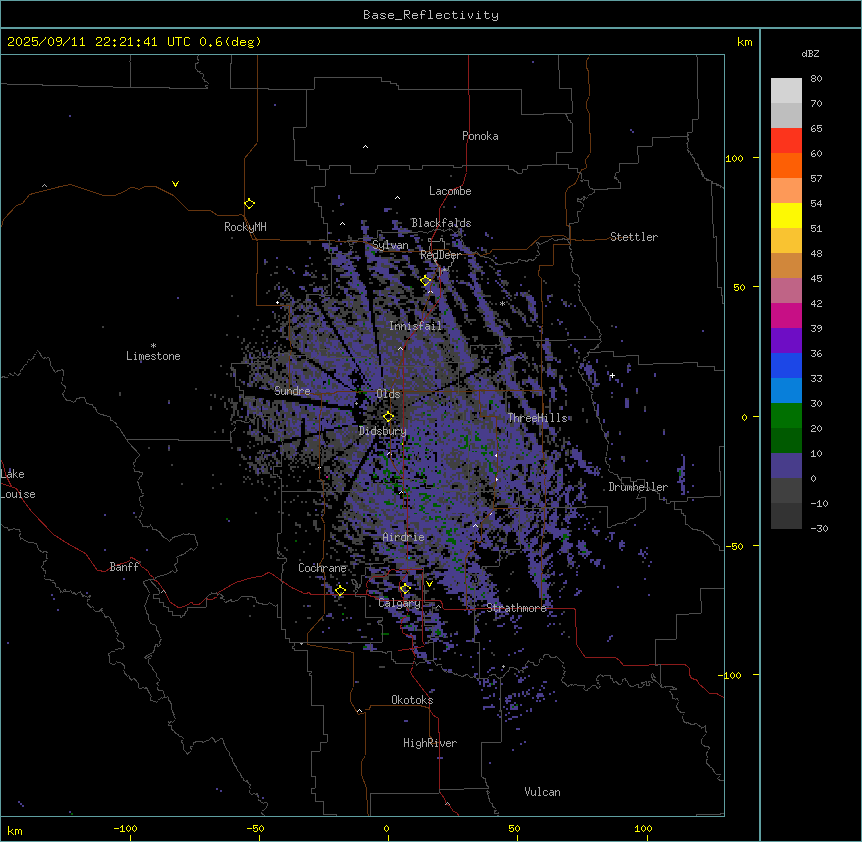Select the HighRiver label
The width and height of the screenshot is (862, 842).
click(x=430, y=743)
